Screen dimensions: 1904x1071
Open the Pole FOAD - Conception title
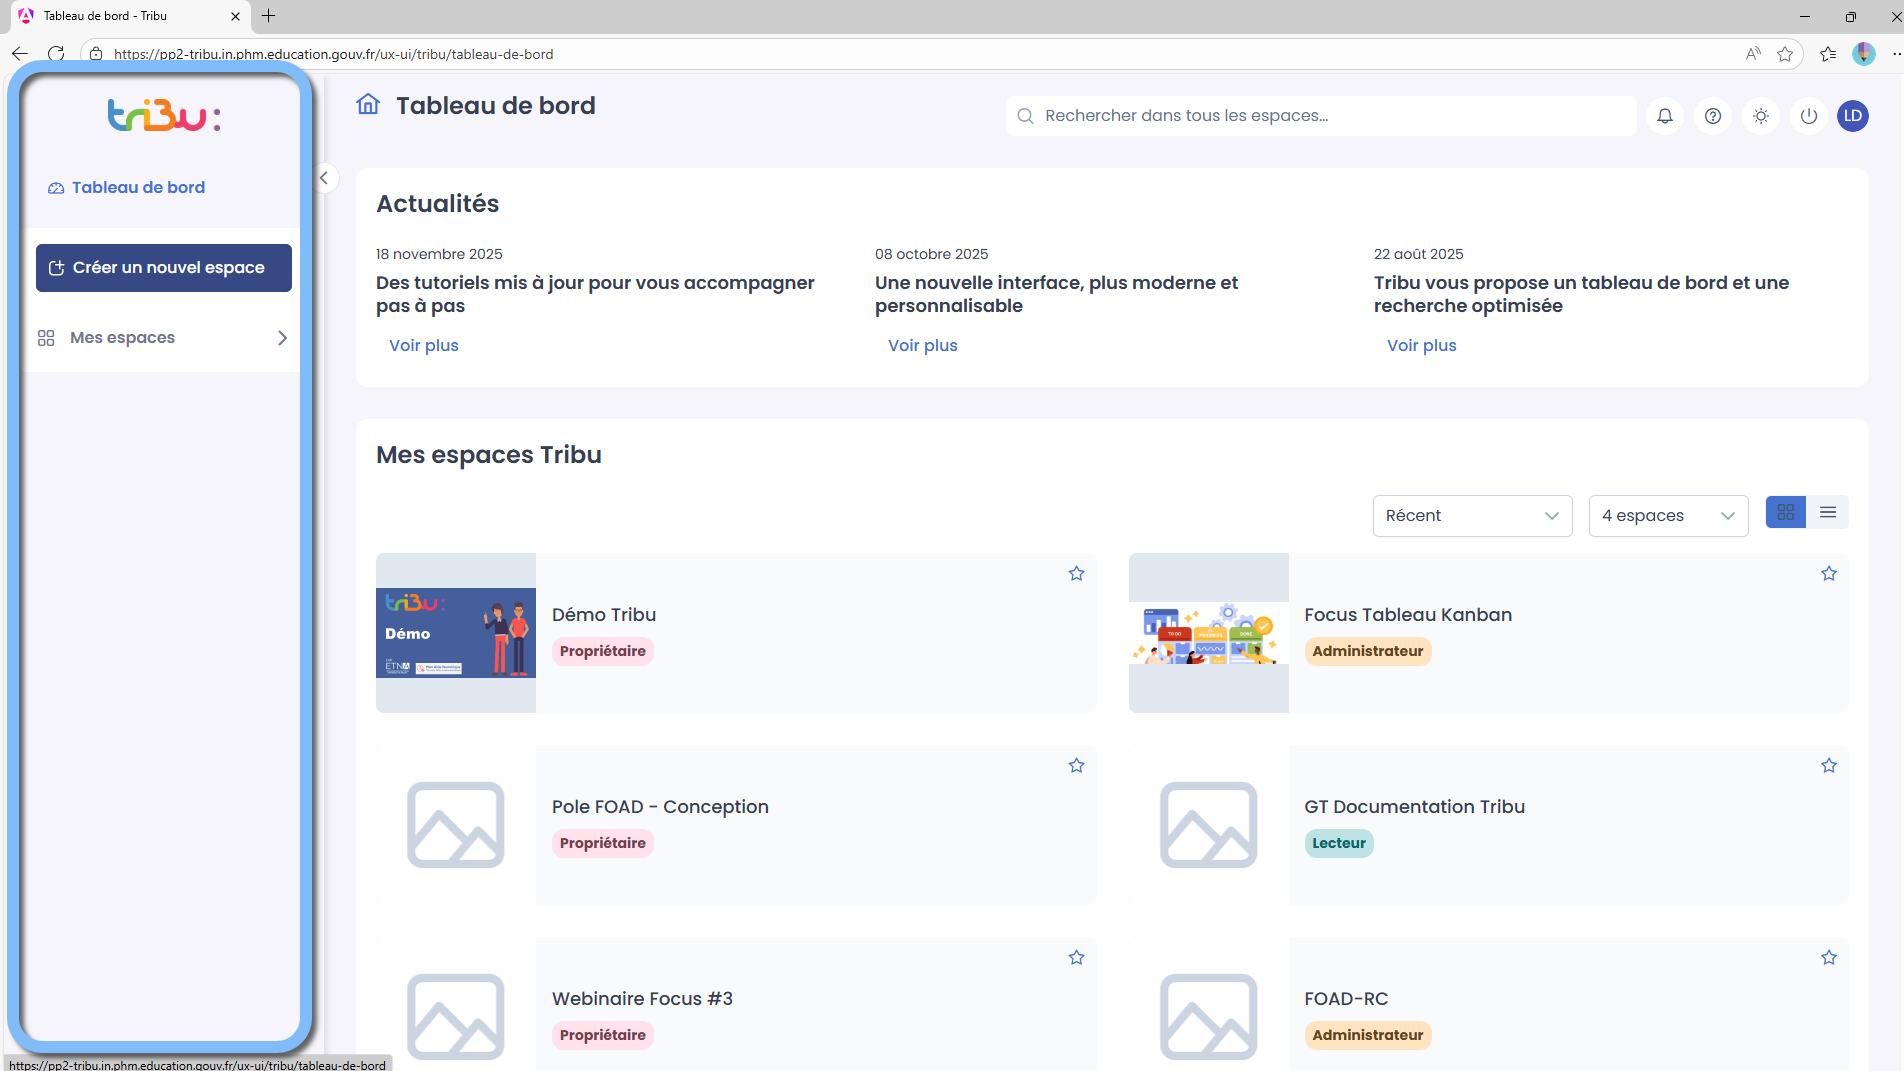(660, 807)
